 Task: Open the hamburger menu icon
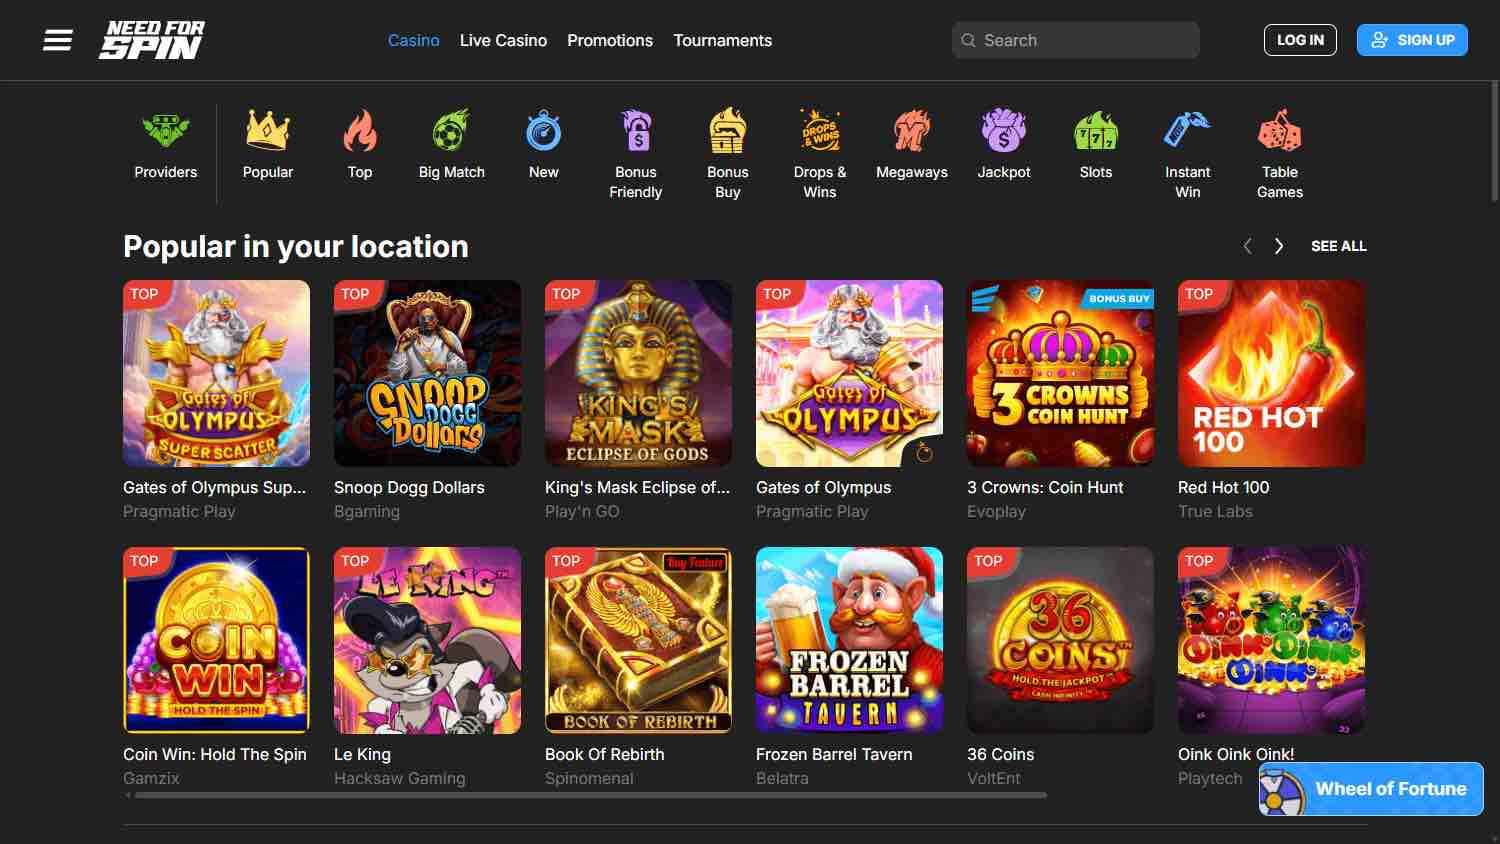[x=58, y=40]
